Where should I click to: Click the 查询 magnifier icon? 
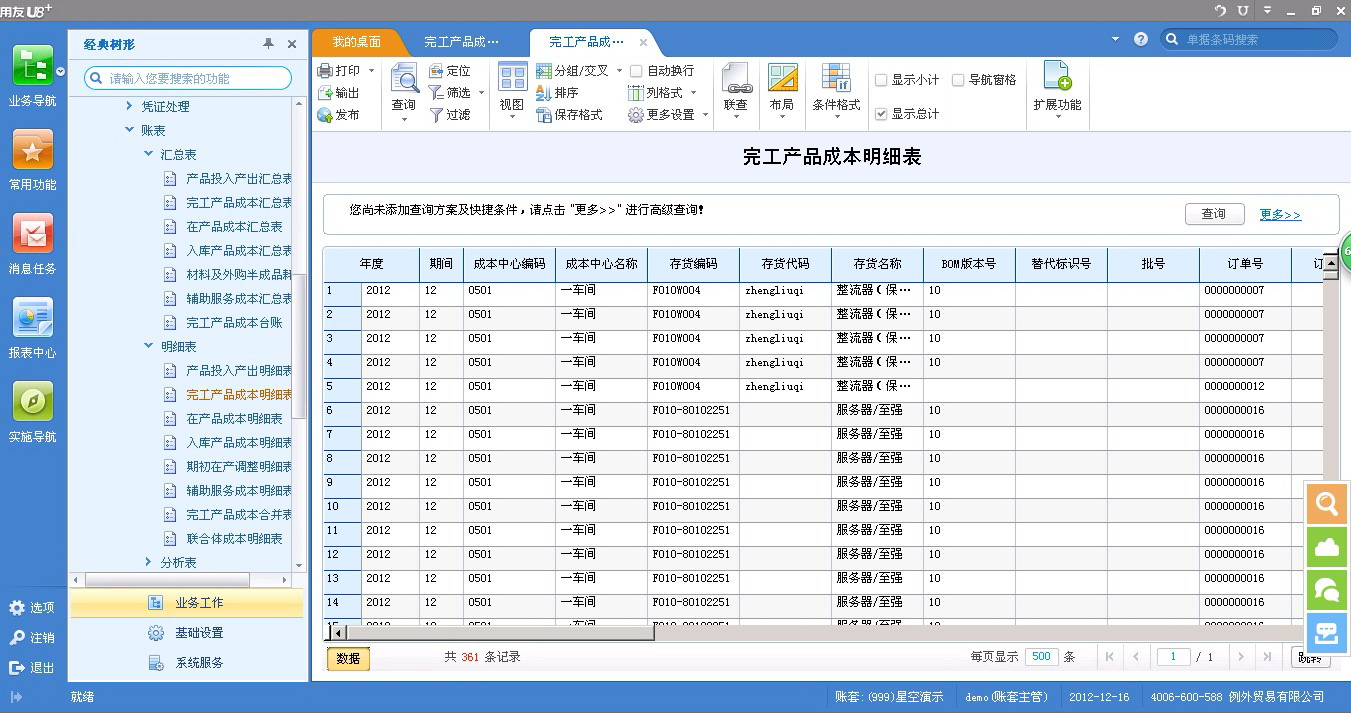point(404,78)
